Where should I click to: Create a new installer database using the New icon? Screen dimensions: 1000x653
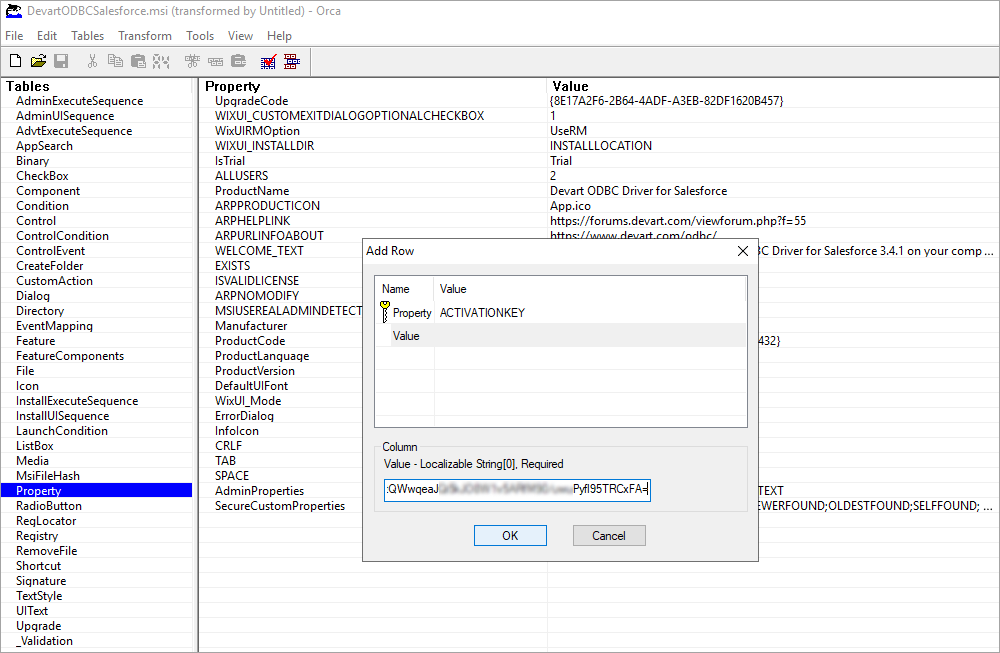point(14,60)
